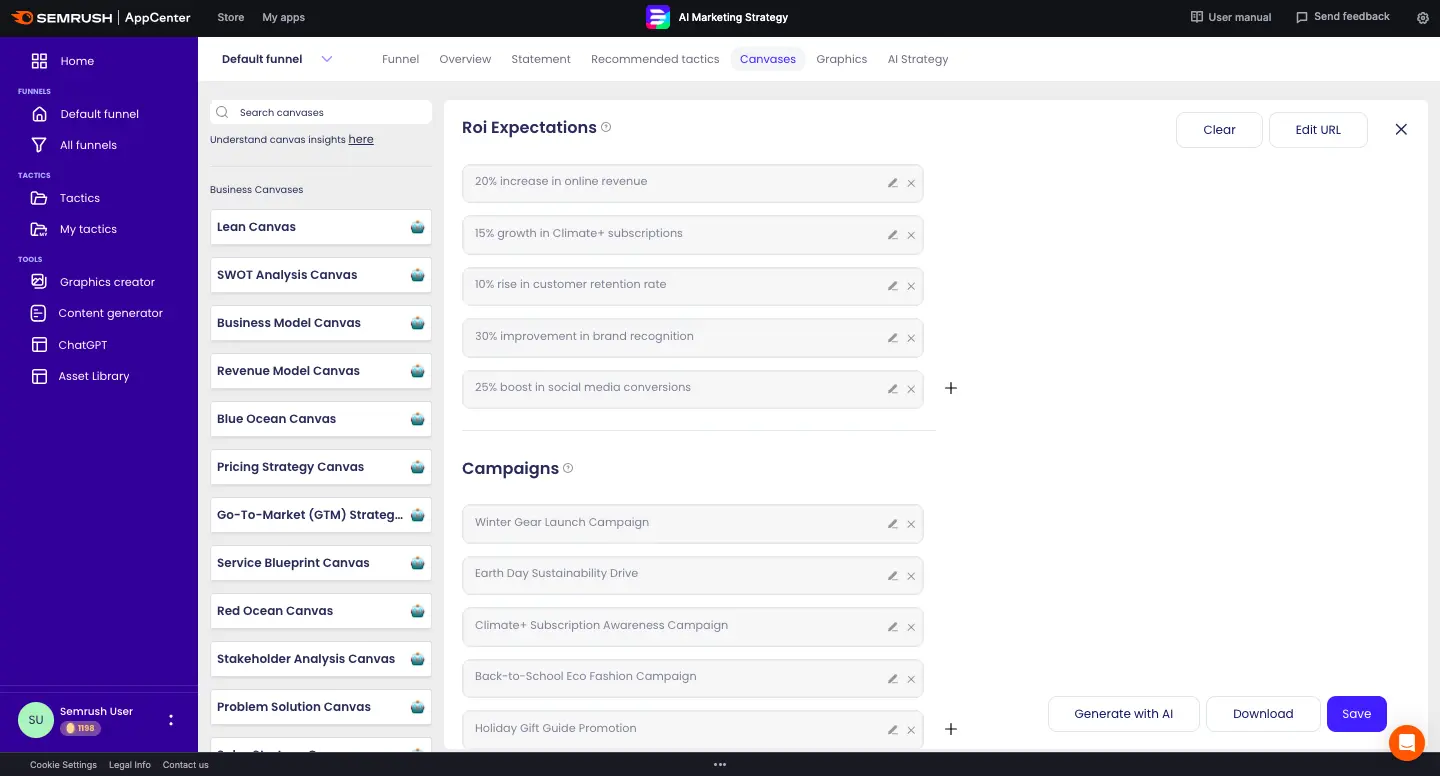Open the Recommended tactics tab

[655, 59]
